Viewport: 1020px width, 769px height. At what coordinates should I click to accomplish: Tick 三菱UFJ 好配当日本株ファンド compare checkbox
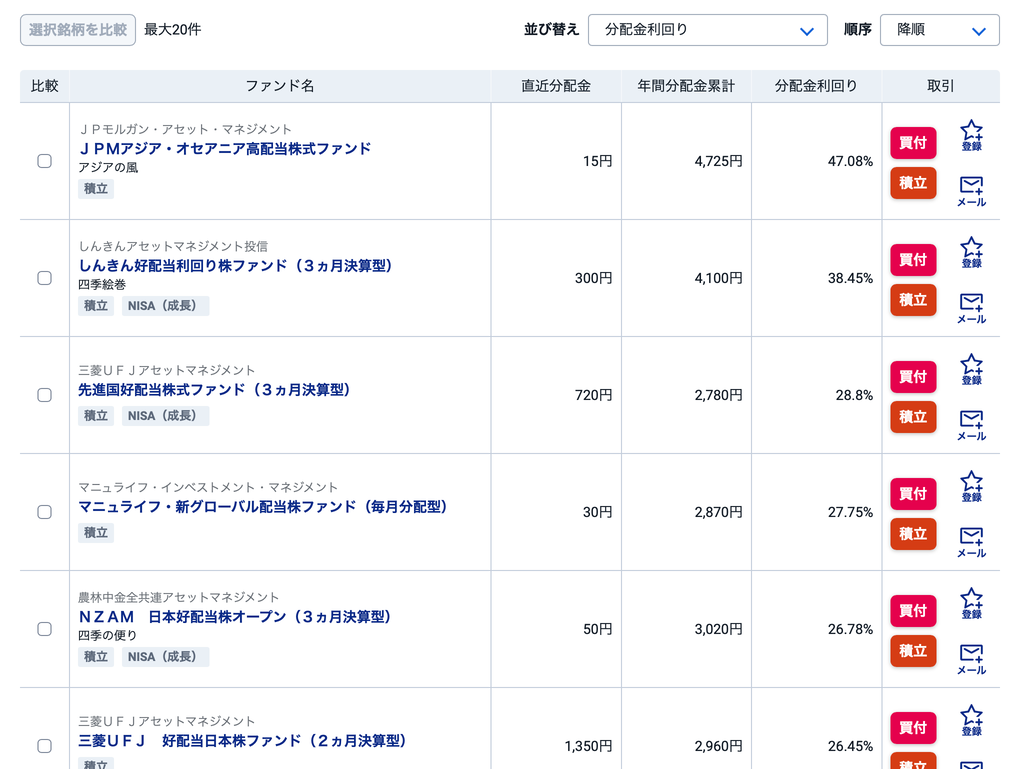point(44,746)
